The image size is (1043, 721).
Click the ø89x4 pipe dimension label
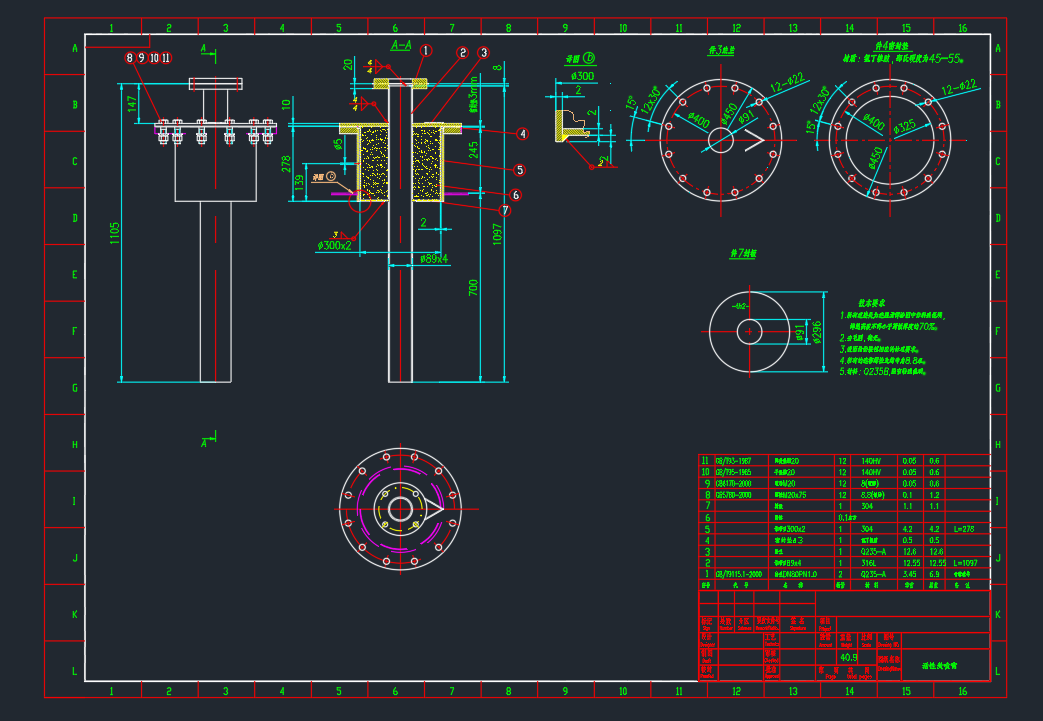[434, 258]
